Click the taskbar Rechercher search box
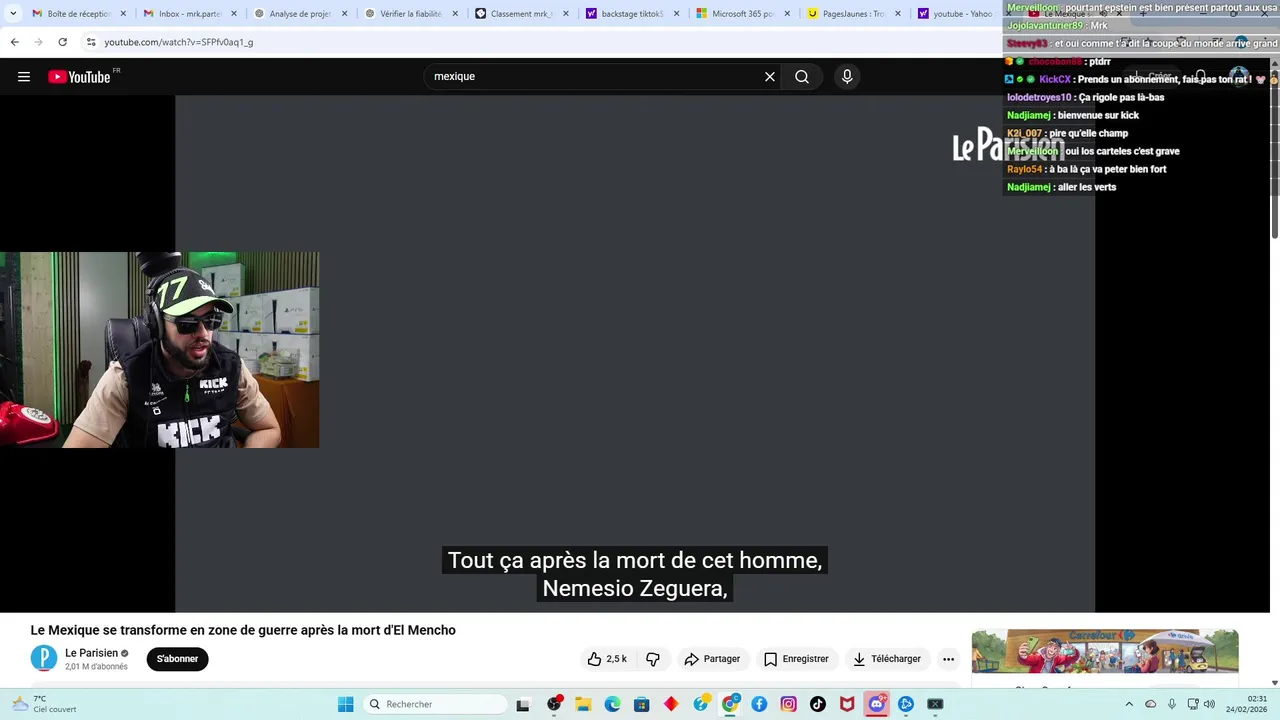This screenshot has width=1280, height=720. [436, 704]
